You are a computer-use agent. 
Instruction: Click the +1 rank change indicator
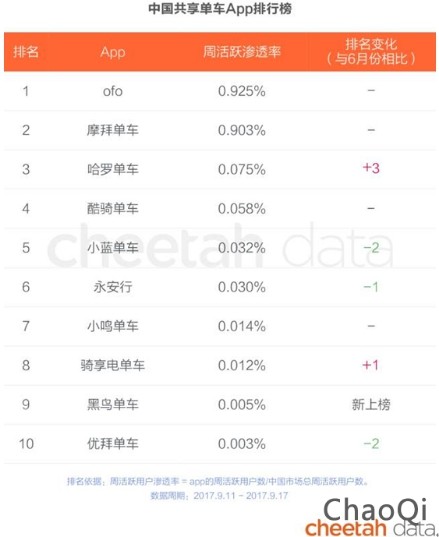371,365
